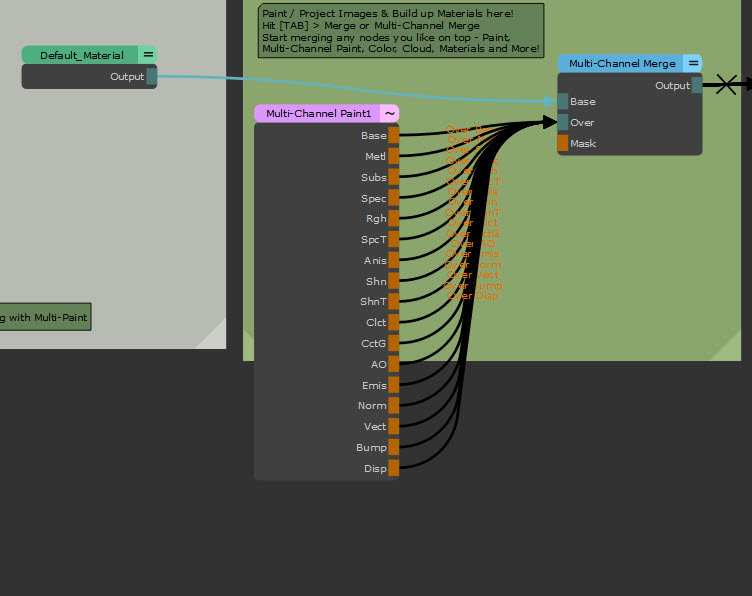Select the Default_Material node title bar
The height and width of the screenshot is (596, 752).
[x=82, y=55]
